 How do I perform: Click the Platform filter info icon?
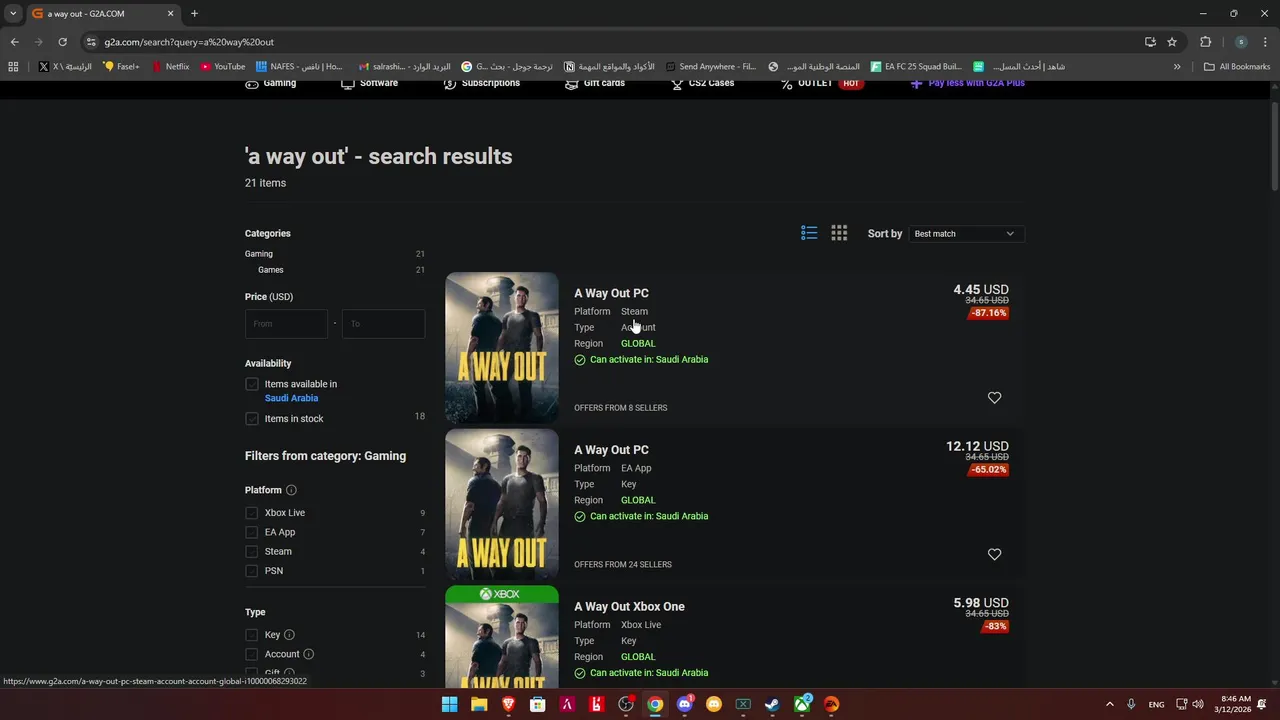coord(291,490)
